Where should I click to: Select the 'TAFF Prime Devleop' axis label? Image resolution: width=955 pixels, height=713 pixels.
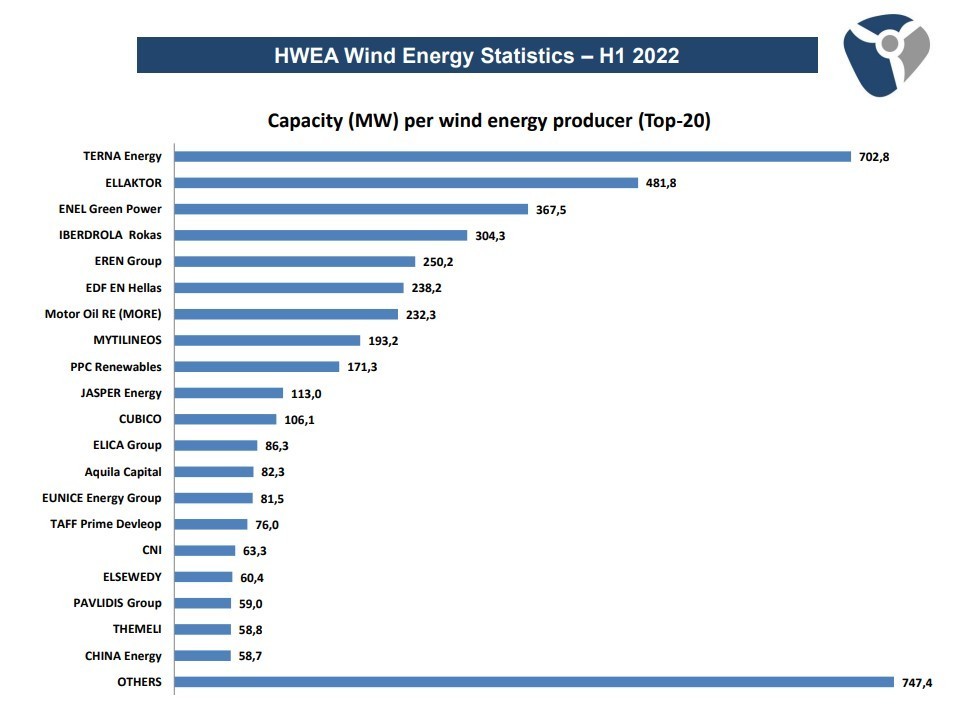106,524
